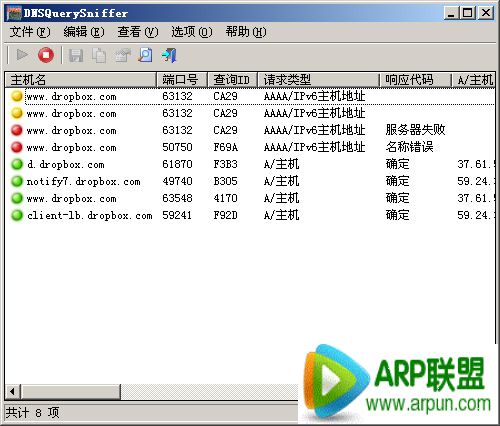Open the 帮助(H) menu
This screenshot has height=426, width=500.
[246, 32]
